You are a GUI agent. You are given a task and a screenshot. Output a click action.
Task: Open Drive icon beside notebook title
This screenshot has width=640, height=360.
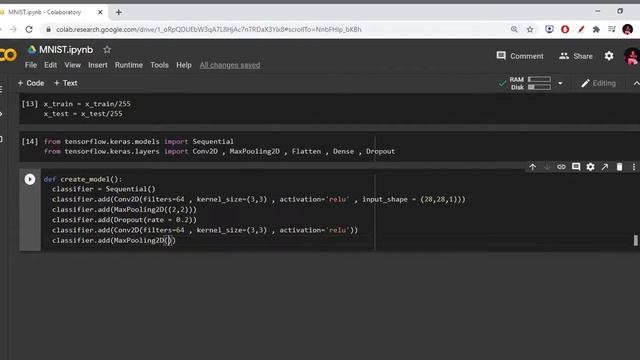click(x=32, y=50)
